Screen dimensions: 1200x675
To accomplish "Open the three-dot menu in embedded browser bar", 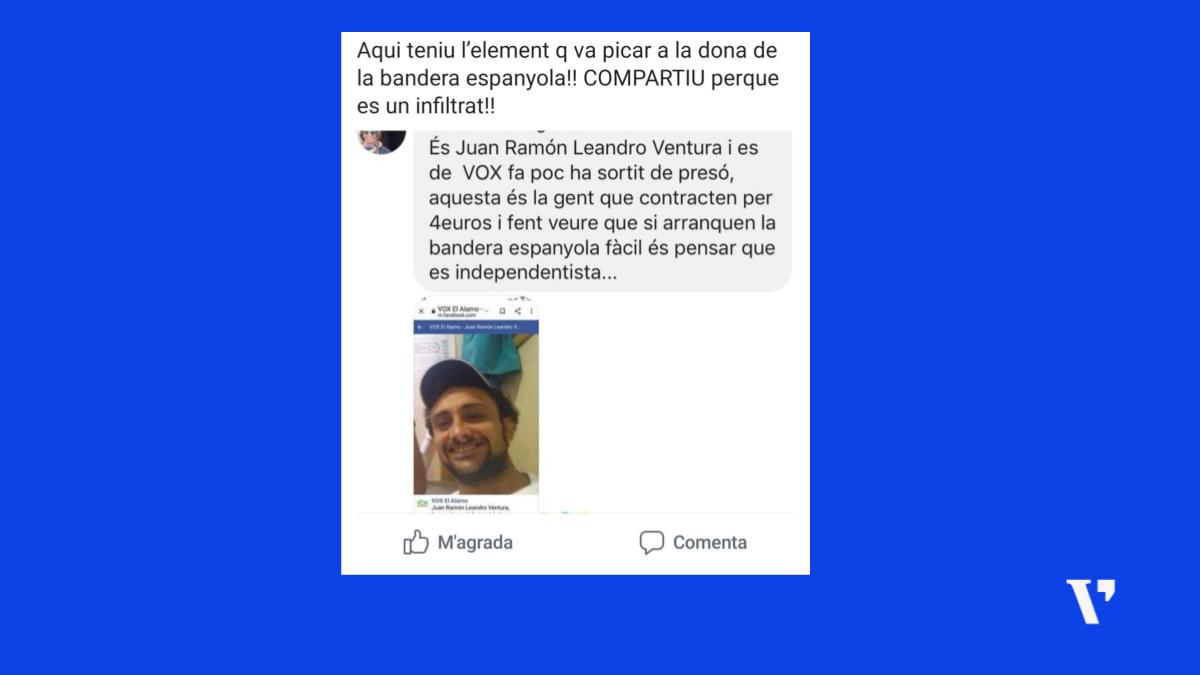I will pyautogui.click(x=531, y=311).
